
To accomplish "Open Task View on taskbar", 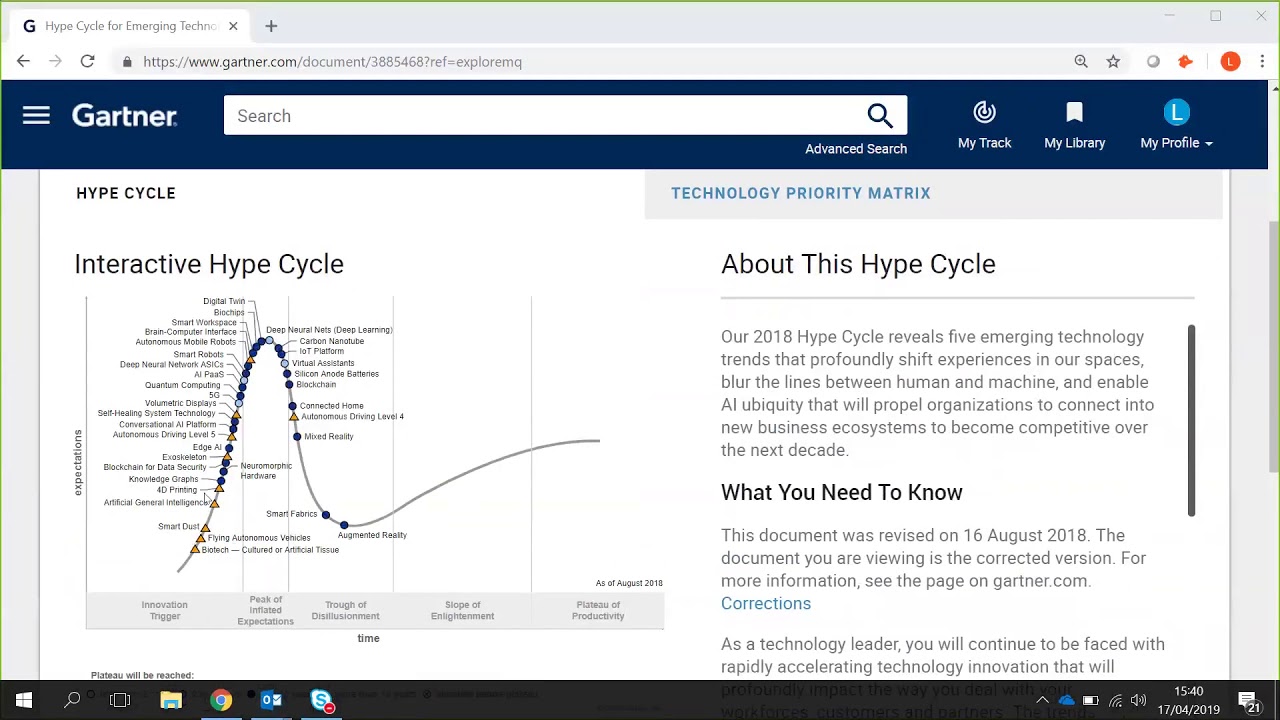I will (x=120, y=701).
